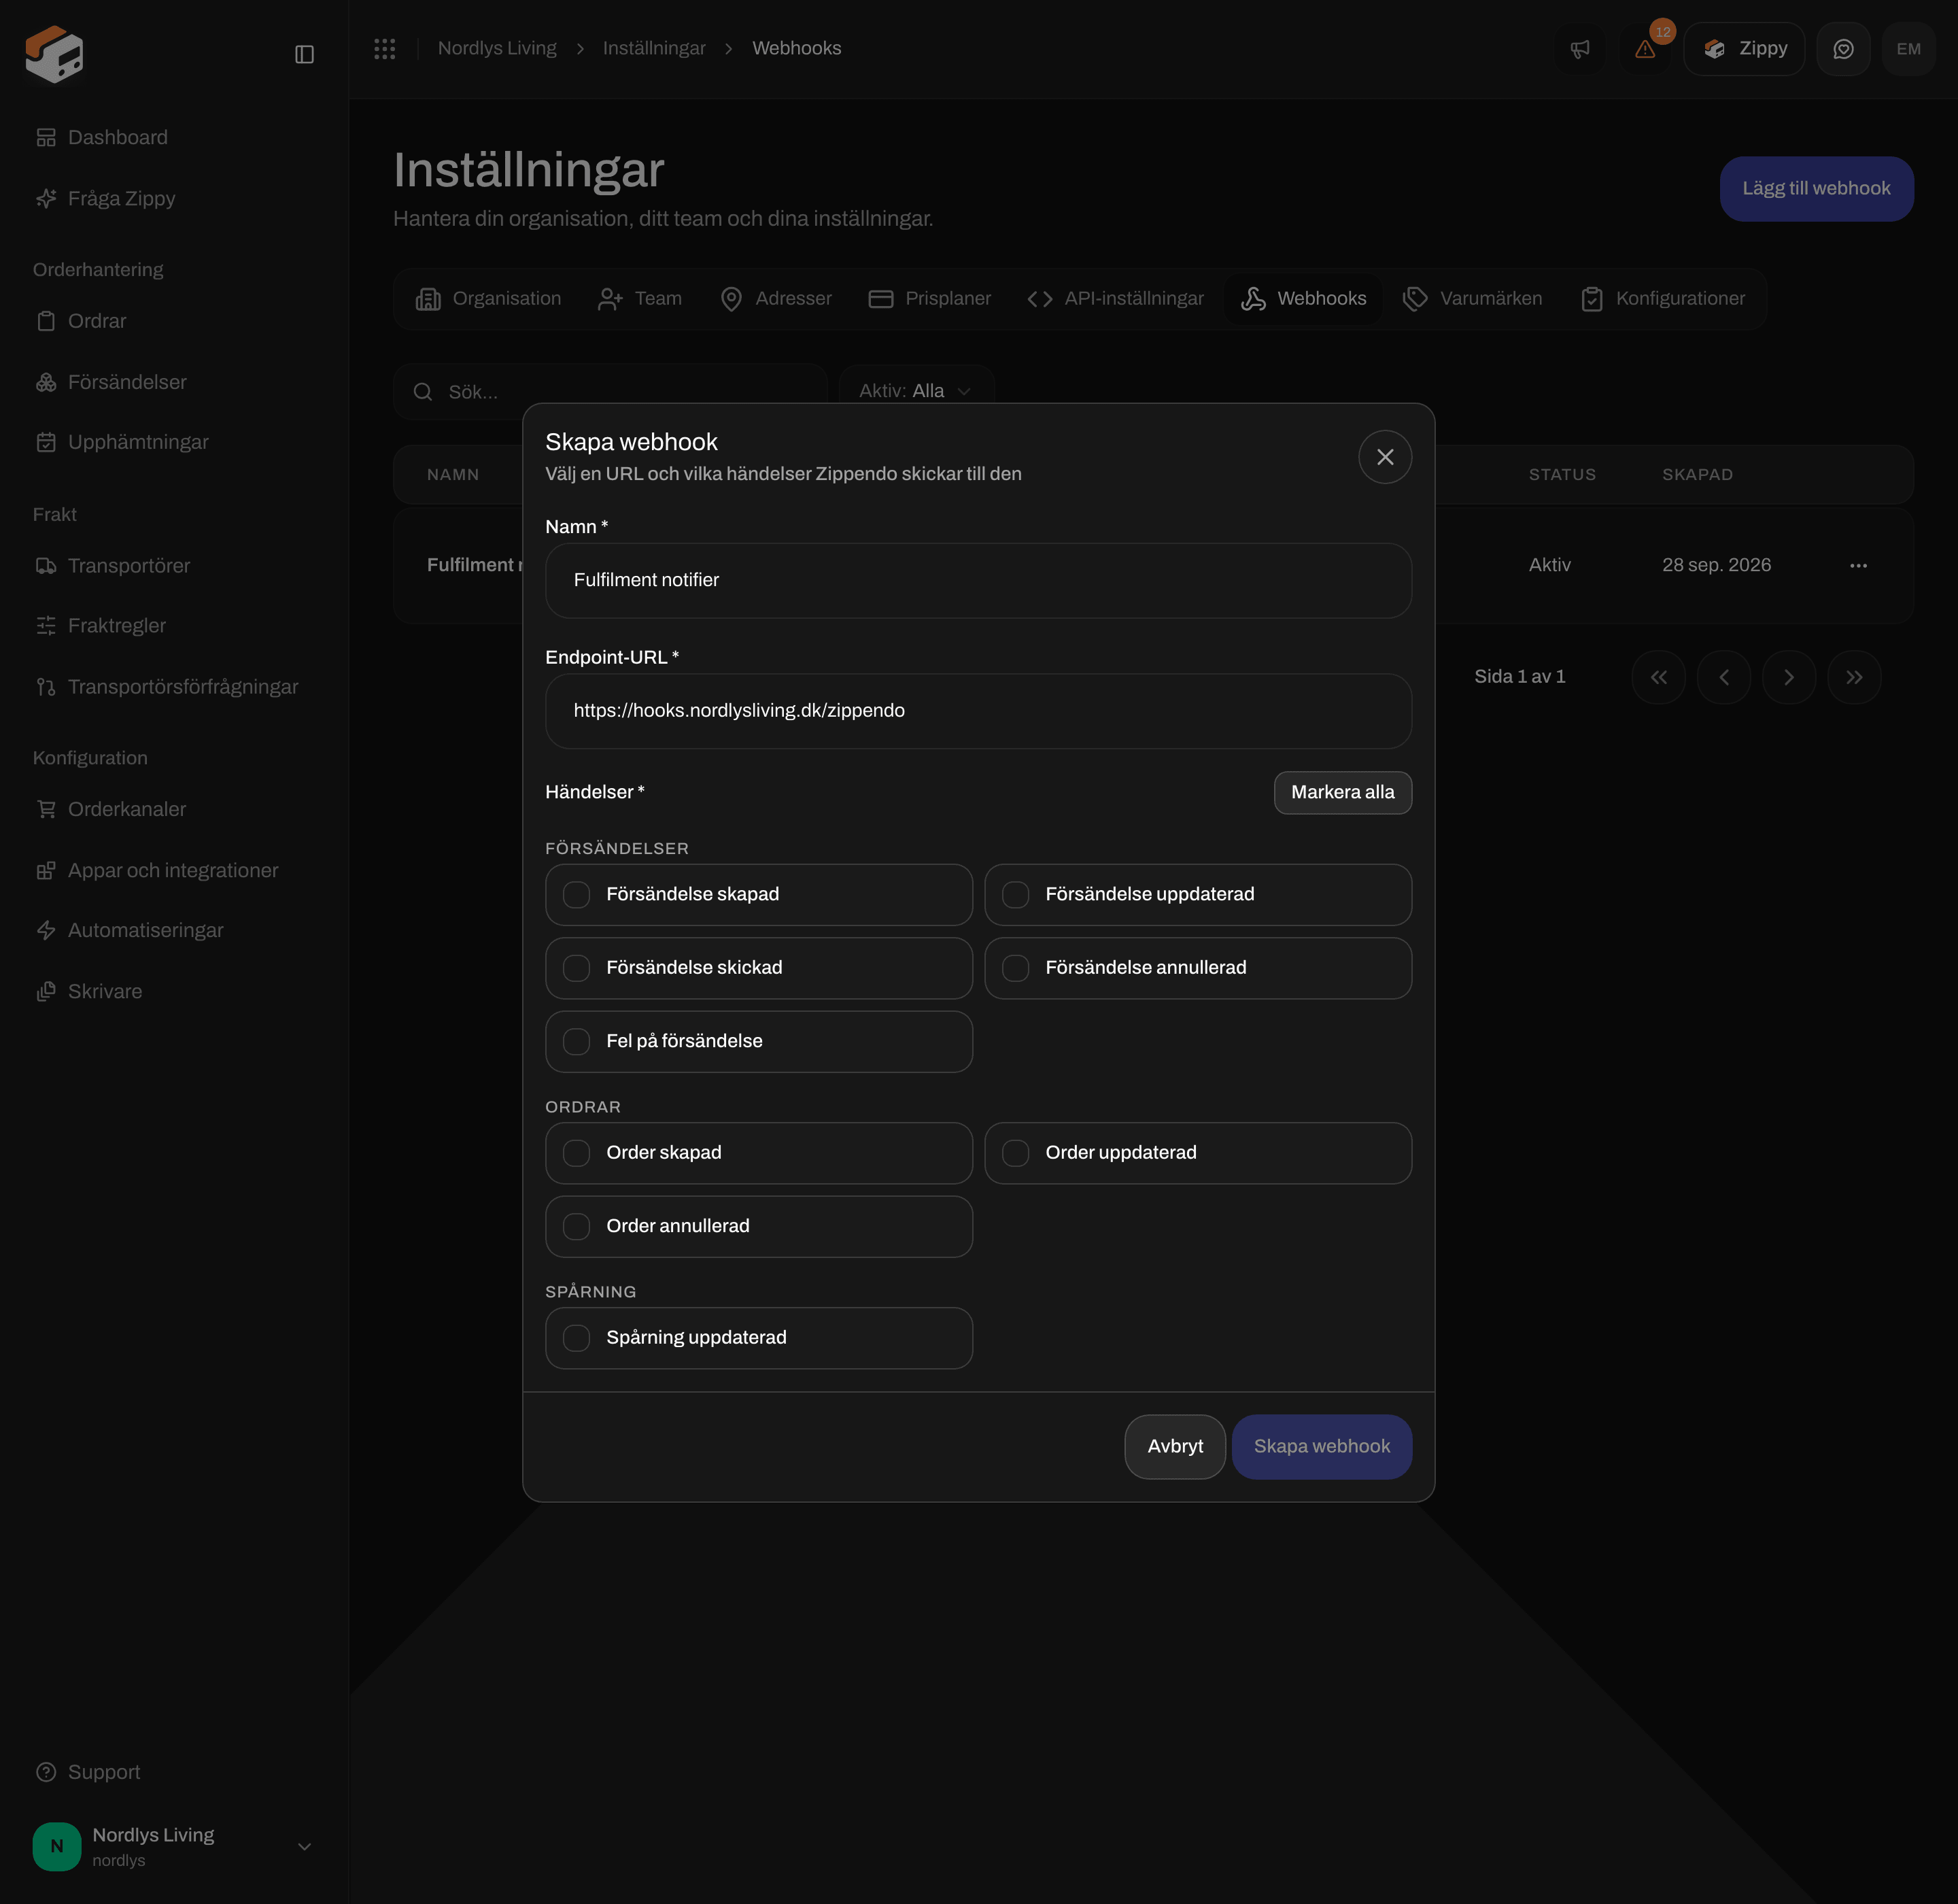The width and height of the screenshot is (1958, 1904).
Task: Open the apps grid icon
Action: coord(385,48)
